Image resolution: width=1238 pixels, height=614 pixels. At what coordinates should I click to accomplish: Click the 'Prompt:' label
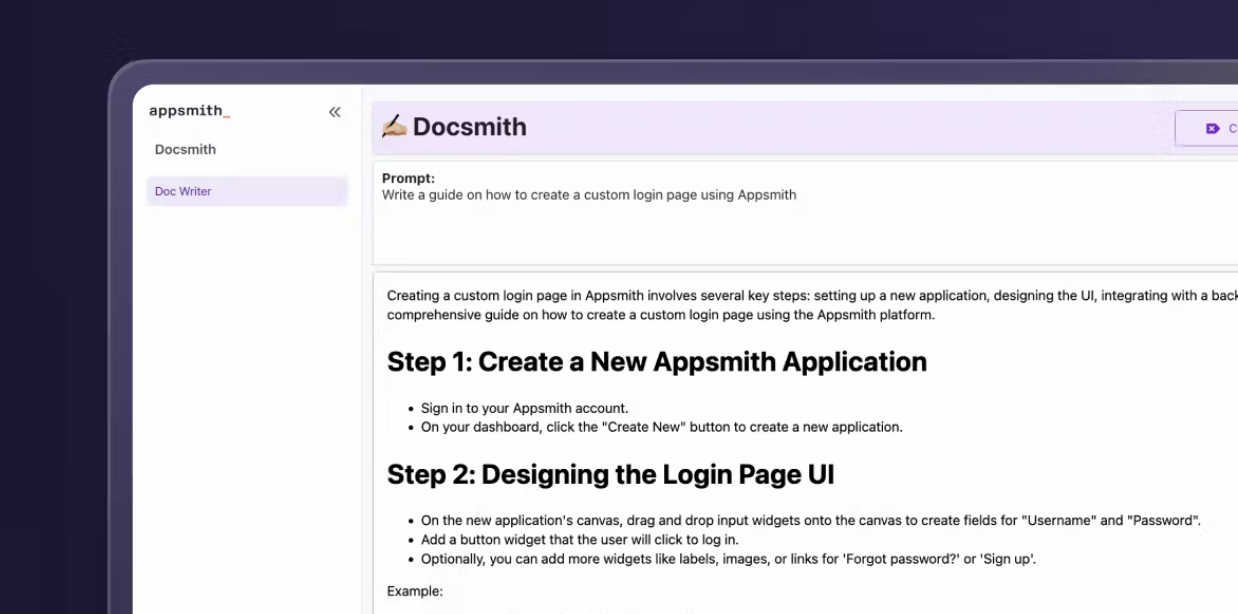pos(408,178)
